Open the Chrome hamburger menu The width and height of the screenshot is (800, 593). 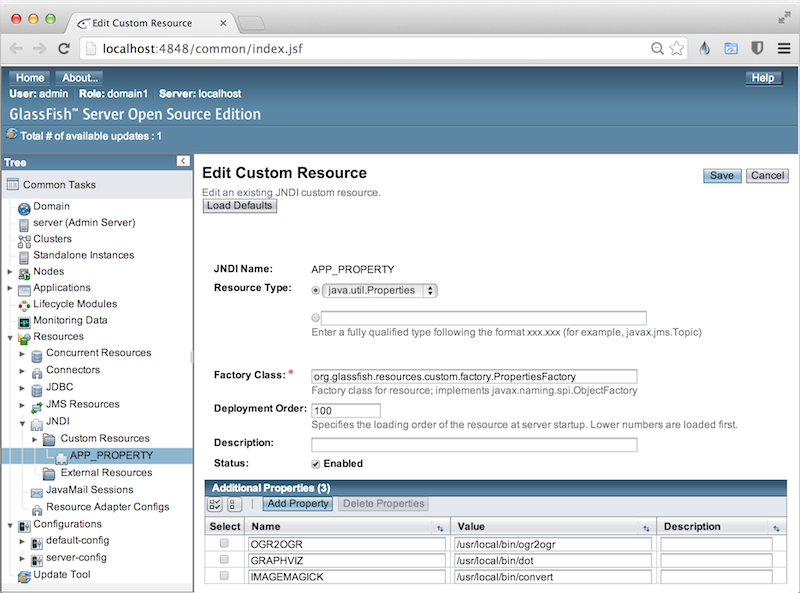(783, 48)
